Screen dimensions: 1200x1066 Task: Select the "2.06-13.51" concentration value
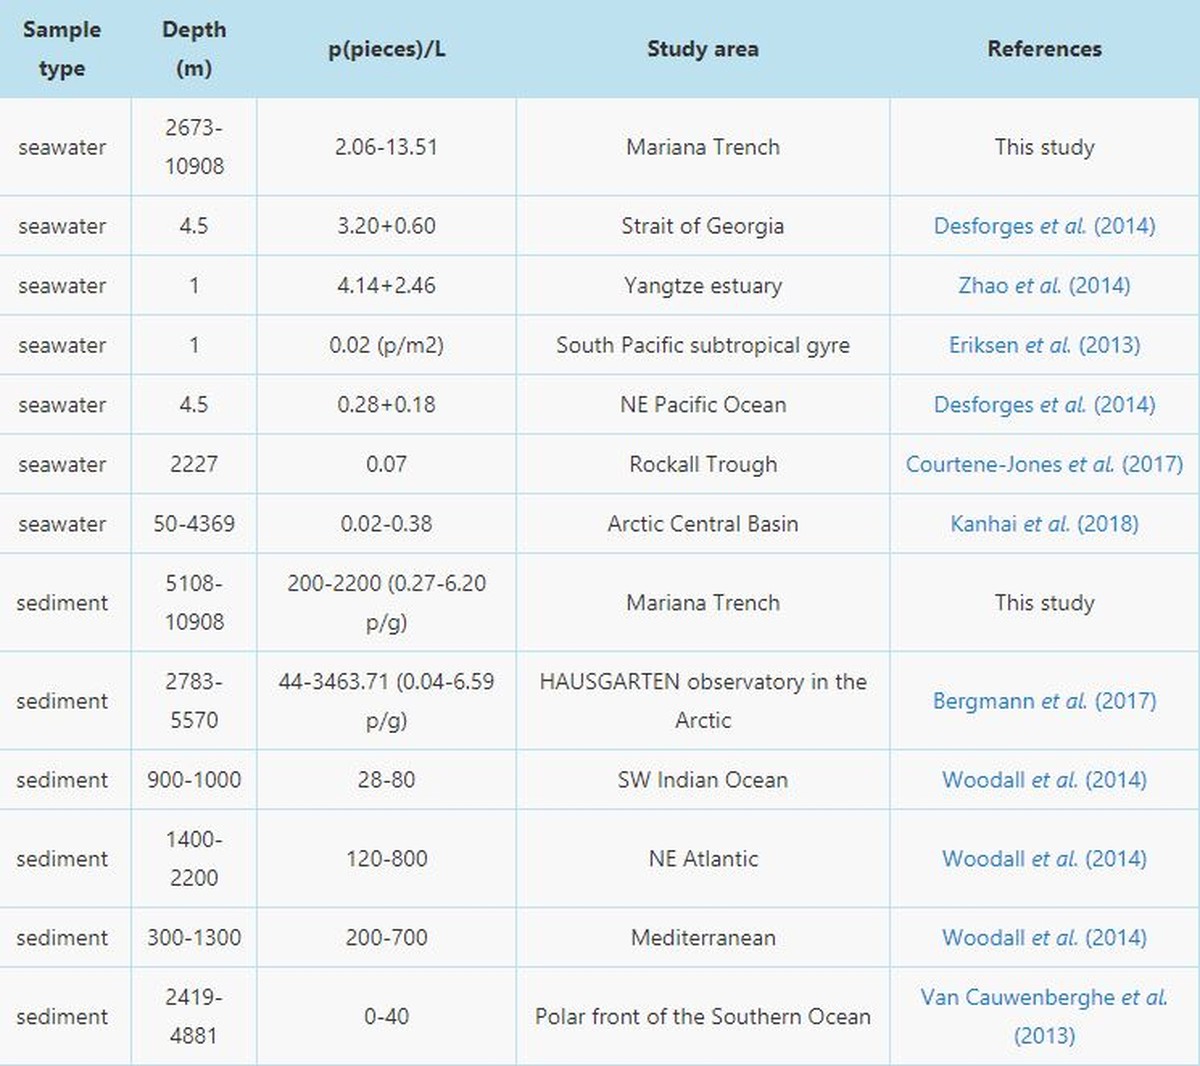[x=386, y=147]
